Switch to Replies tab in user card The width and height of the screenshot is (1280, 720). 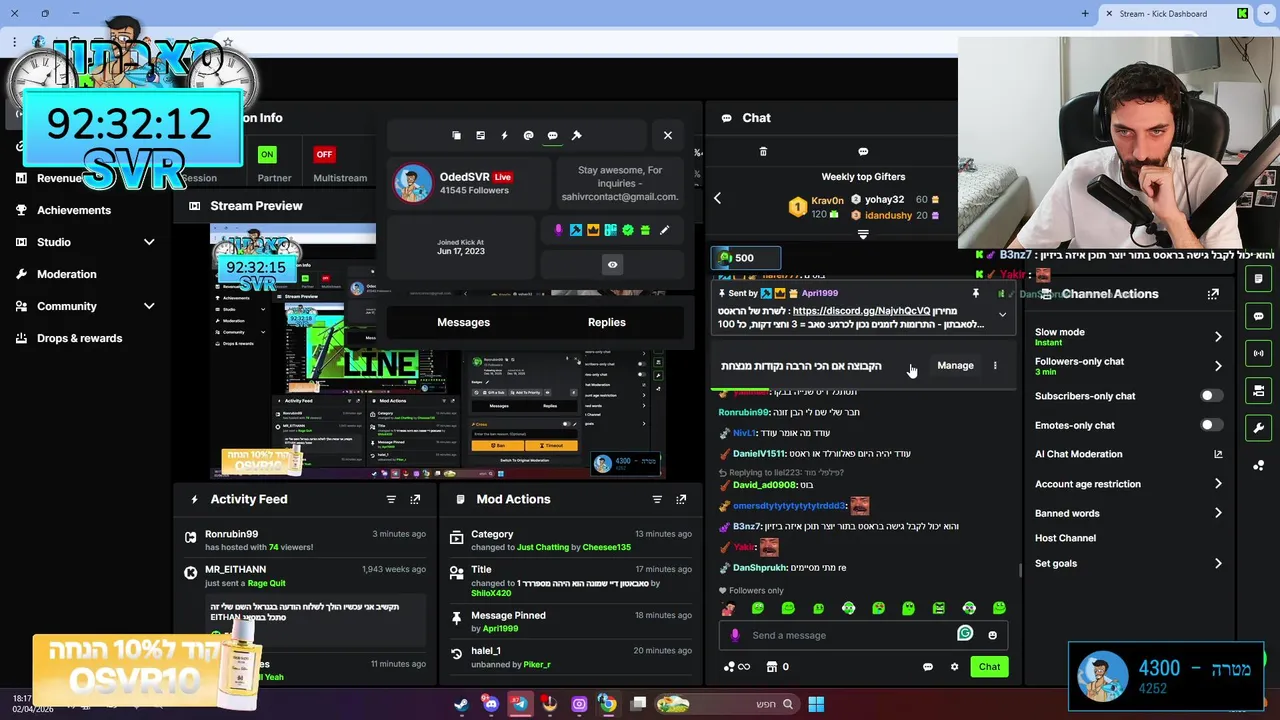tap(607, 322)
